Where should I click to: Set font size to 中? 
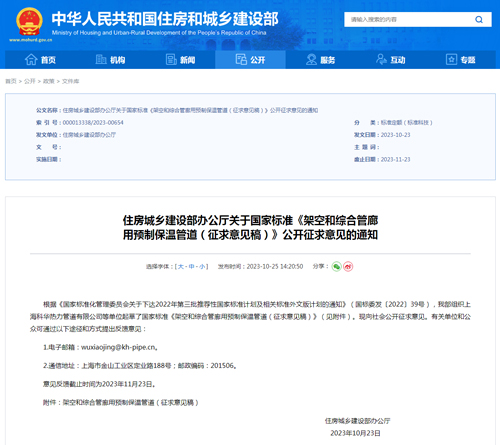tap(191, 267)
